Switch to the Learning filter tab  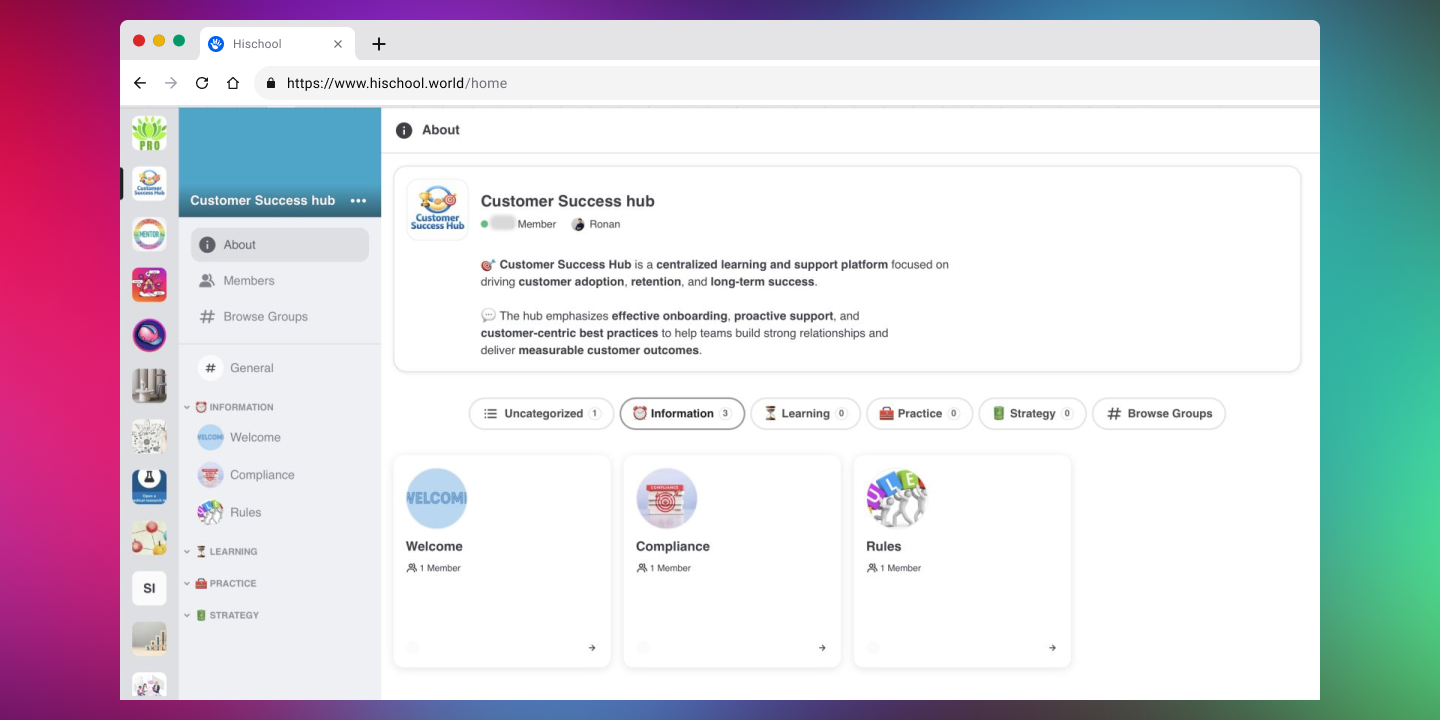pos(805,414)
